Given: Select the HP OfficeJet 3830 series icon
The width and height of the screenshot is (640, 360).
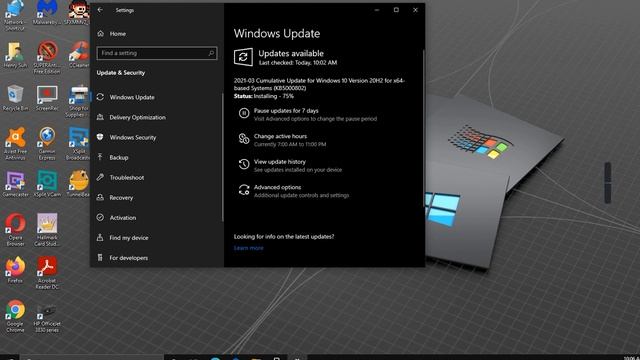Looking at the screenshot, I should (x=47, y=318).
